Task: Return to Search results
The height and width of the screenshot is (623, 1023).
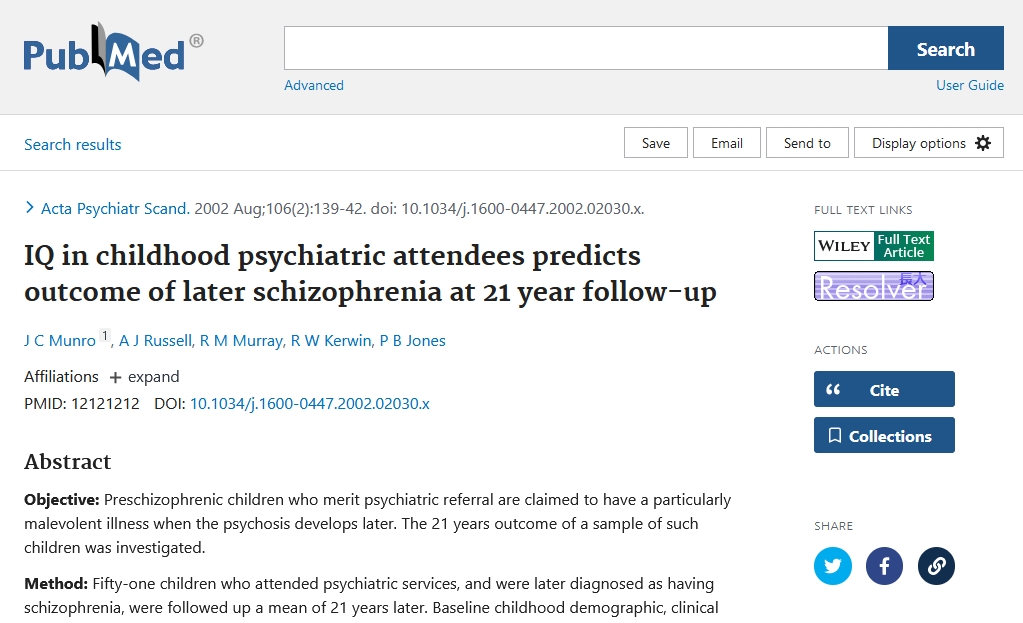Action: (72, 144)
